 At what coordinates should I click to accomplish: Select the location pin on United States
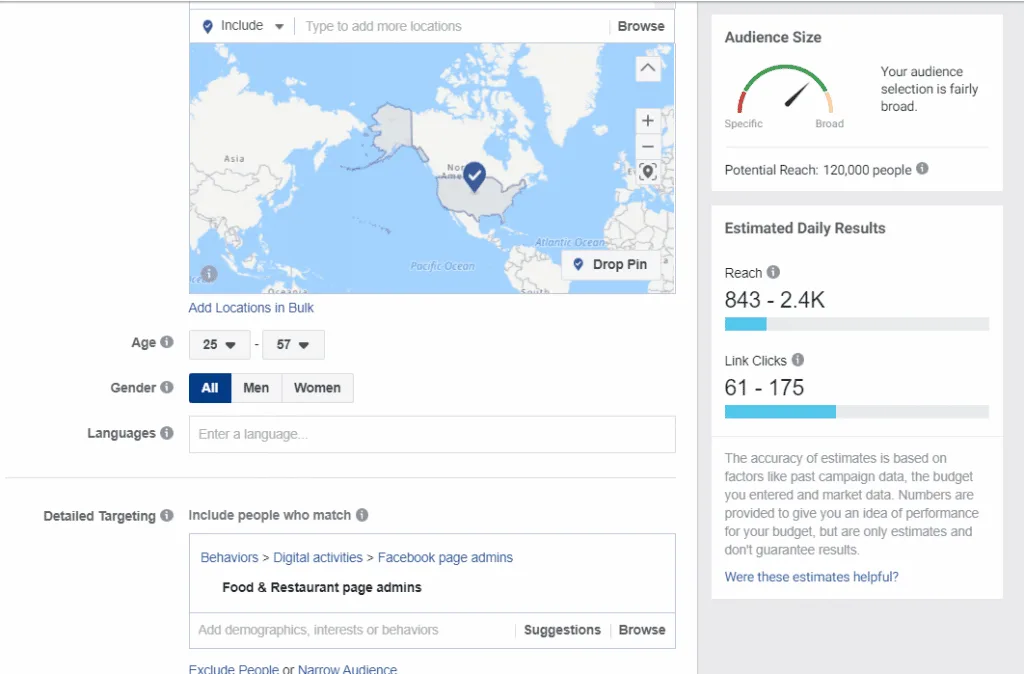475,176
